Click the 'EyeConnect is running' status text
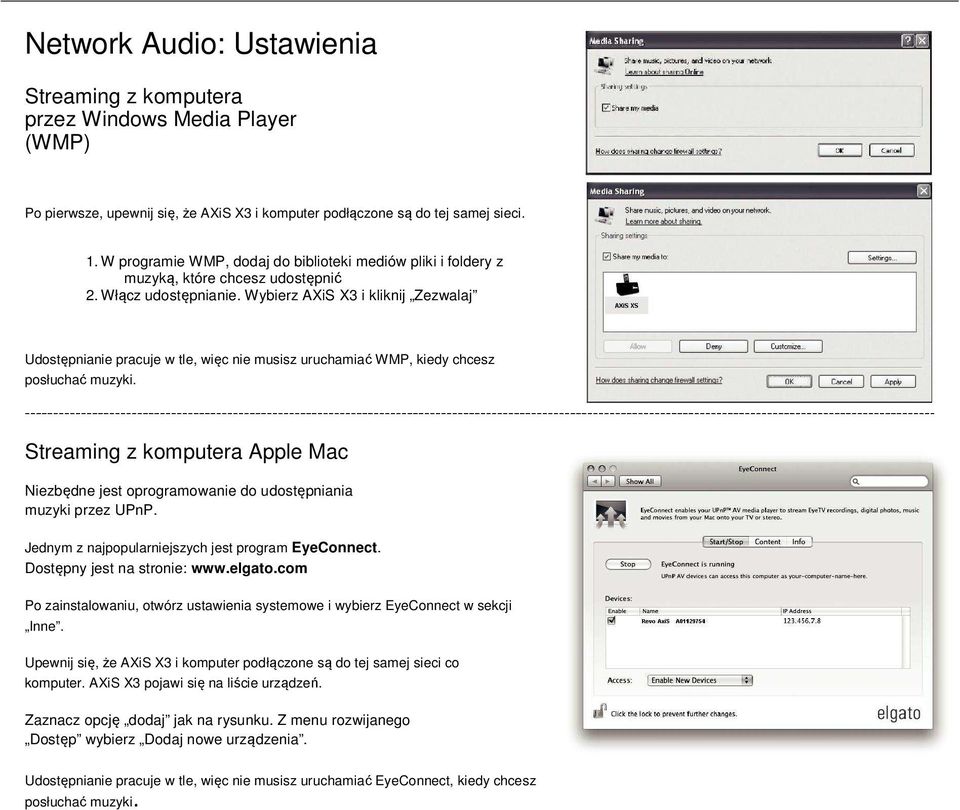The height and width of the screenshot is (810, 960). (x=697, y=564)
